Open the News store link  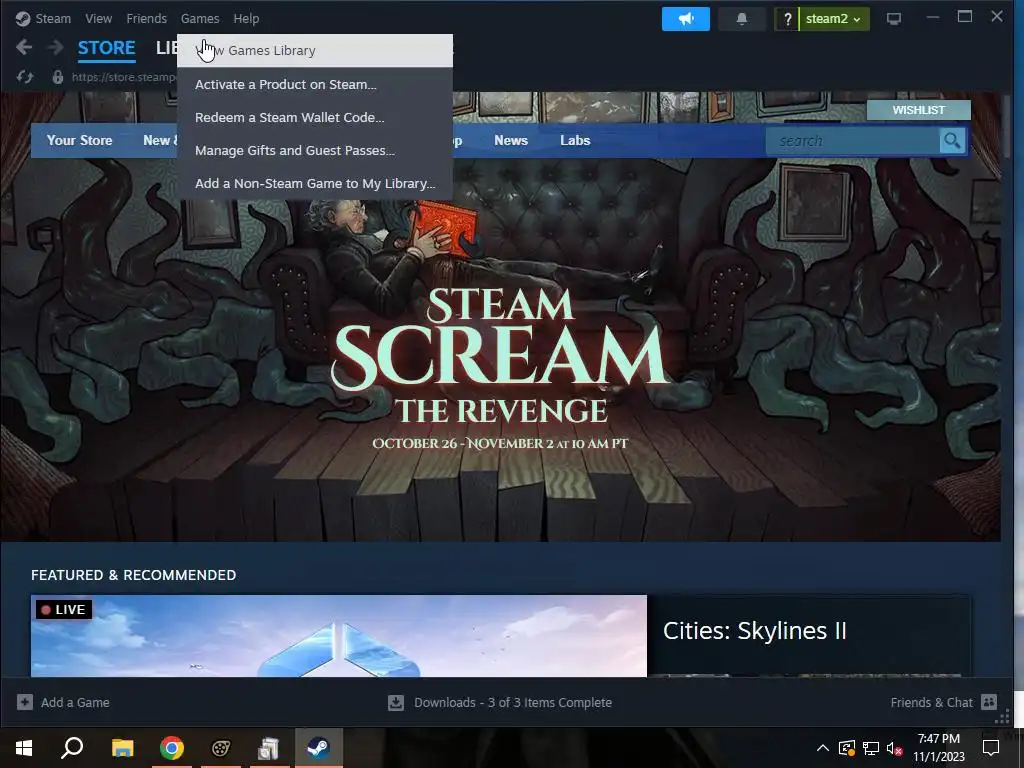pos(511,140)
